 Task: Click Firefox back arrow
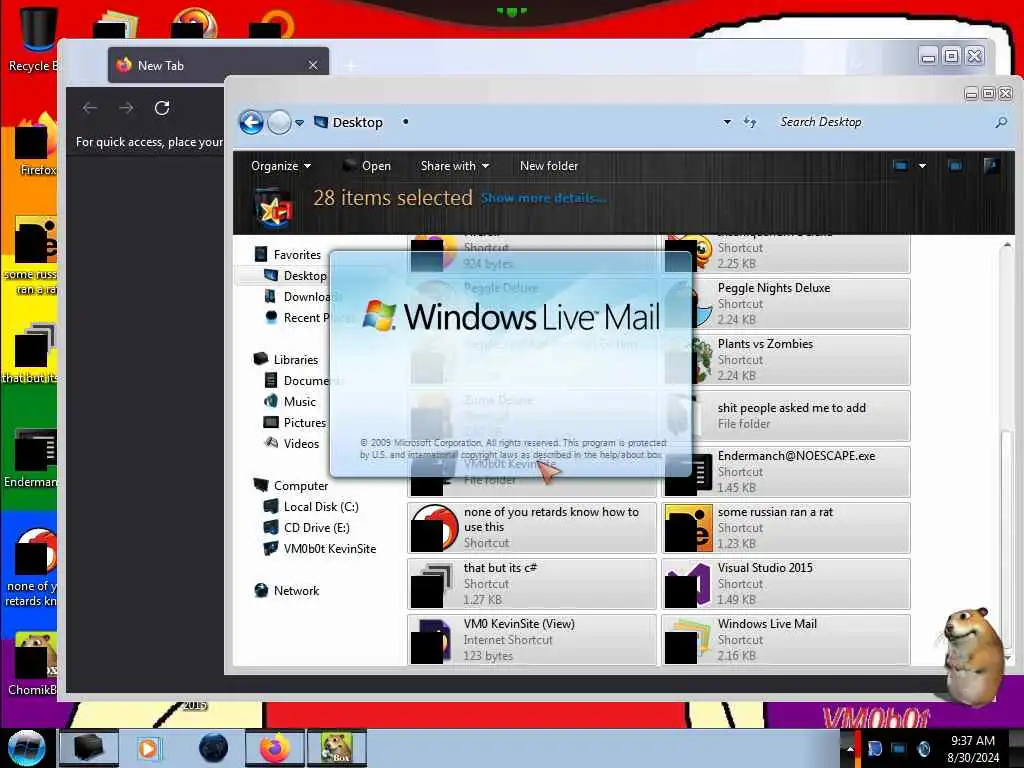[x=90, y=108]
